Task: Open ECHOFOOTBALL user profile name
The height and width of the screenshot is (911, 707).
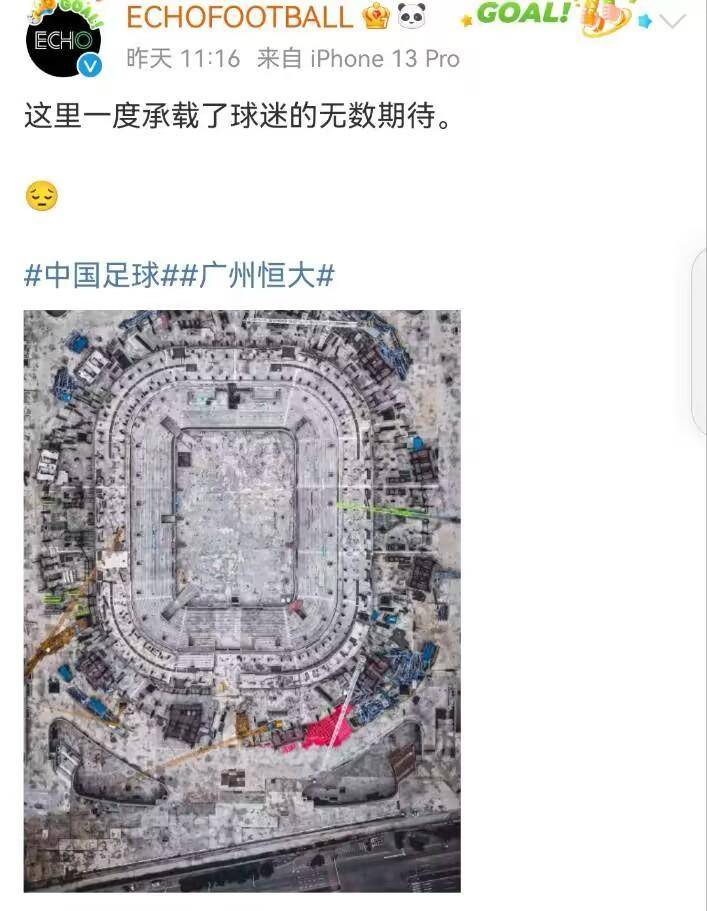Action: [x=239, y=17]
